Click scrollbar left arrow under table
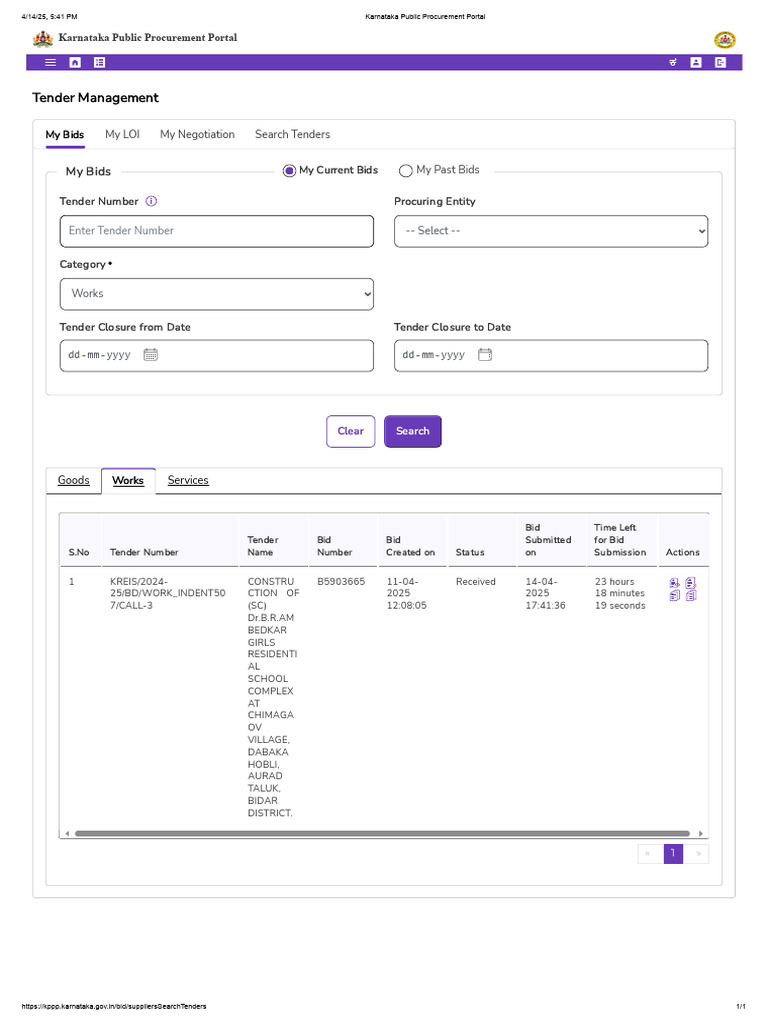This screenshot has height=1024, width=768. pyautogui.click(x=67, y=833)
